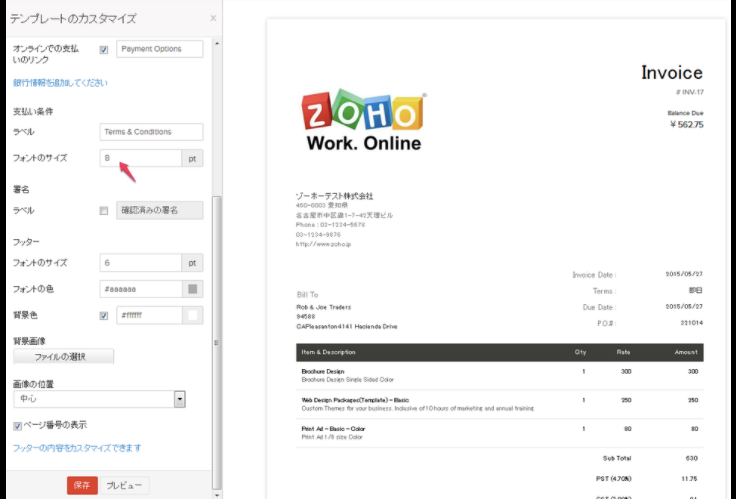Click the scrollbar down arrow in settings panel
The image size is (736, 499).
[x=217, y=495]
